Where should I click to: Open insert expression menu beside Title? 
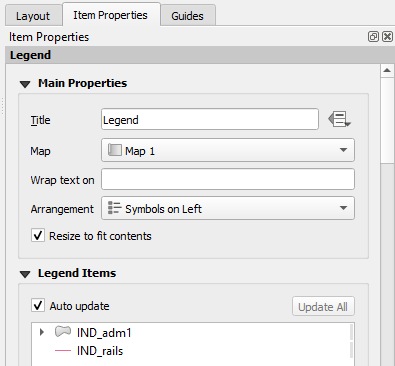[339, 119]
